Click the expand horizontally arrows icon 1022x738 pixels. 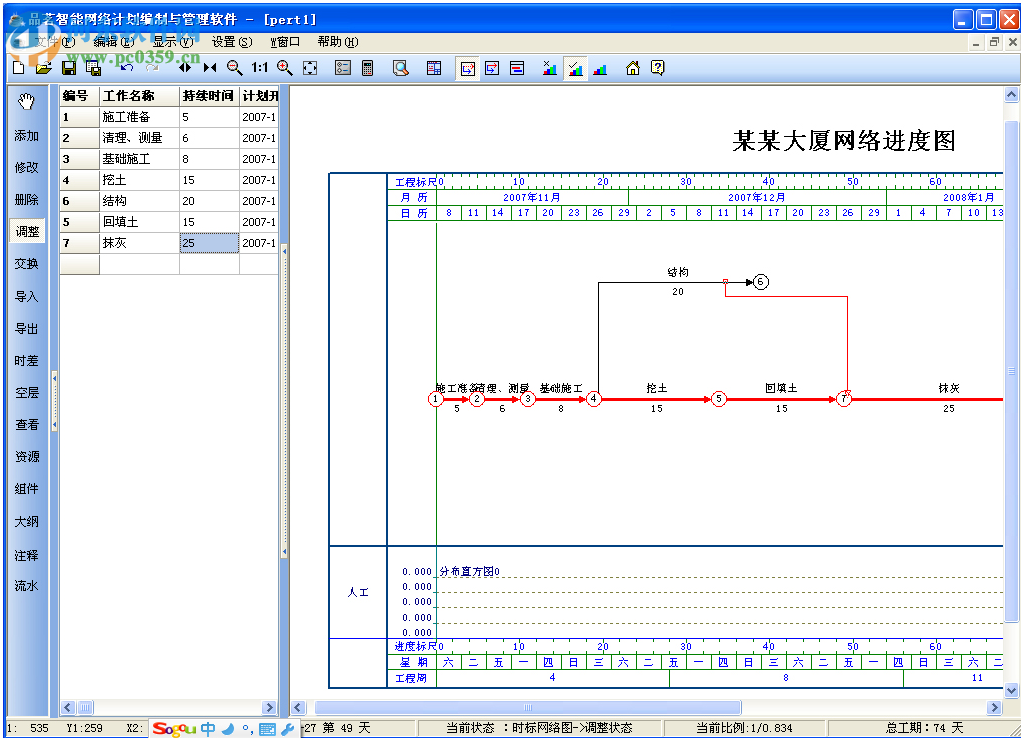(185, 67)
